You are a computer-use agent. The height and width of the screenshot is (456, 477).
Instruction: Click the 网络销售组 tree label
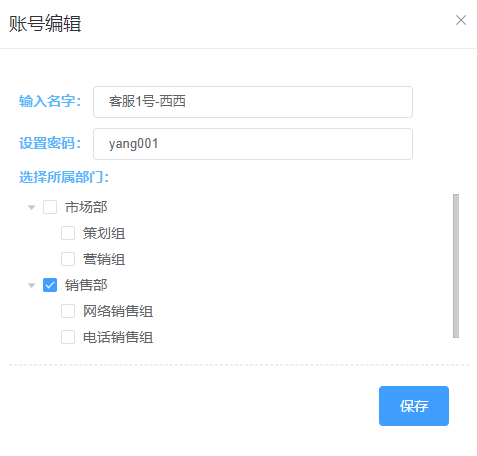pos(118,311)
